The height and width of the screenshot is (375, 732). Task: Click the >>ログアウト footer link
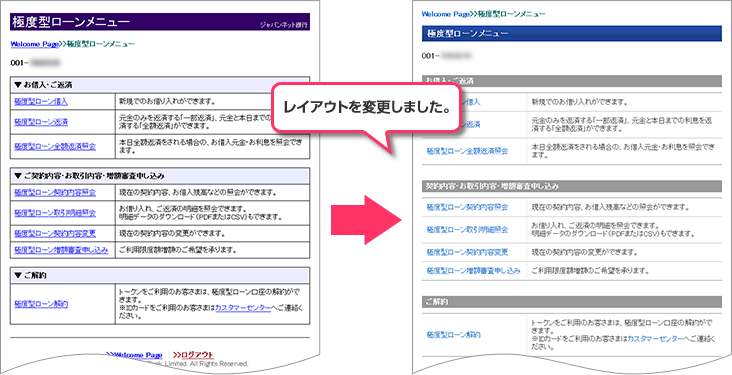193,355
